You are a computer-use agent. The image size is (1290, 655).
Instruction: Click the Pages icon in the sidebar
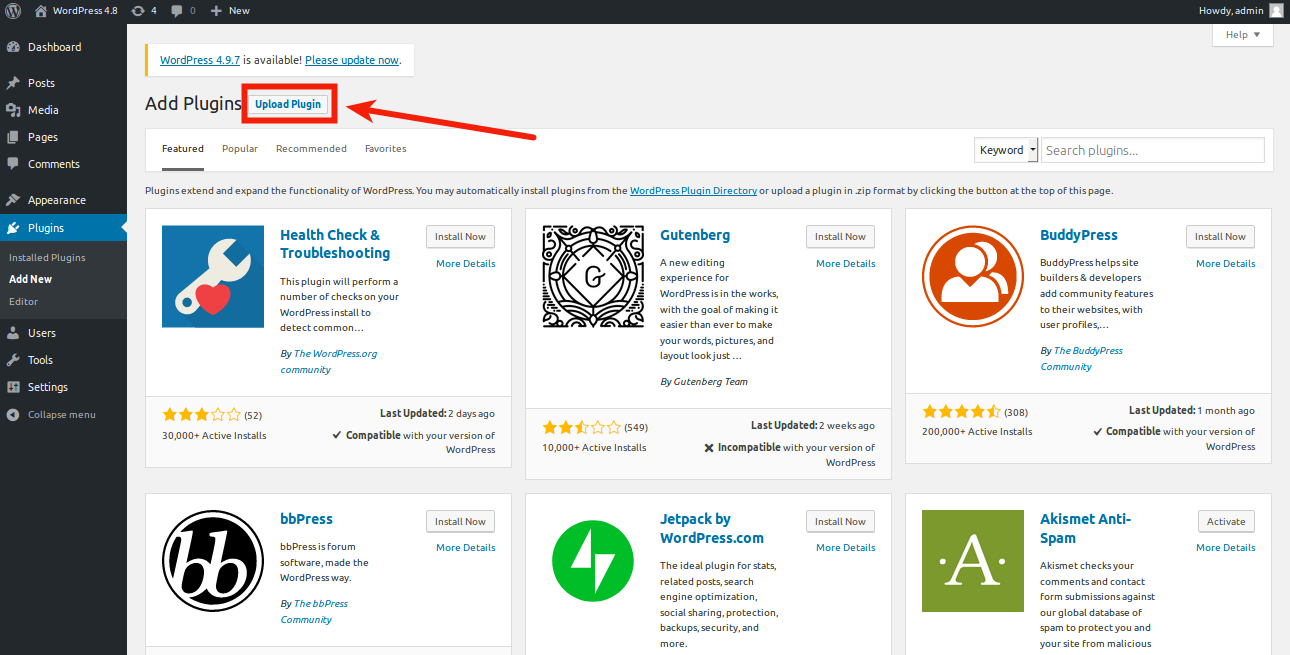coord(13,137)
